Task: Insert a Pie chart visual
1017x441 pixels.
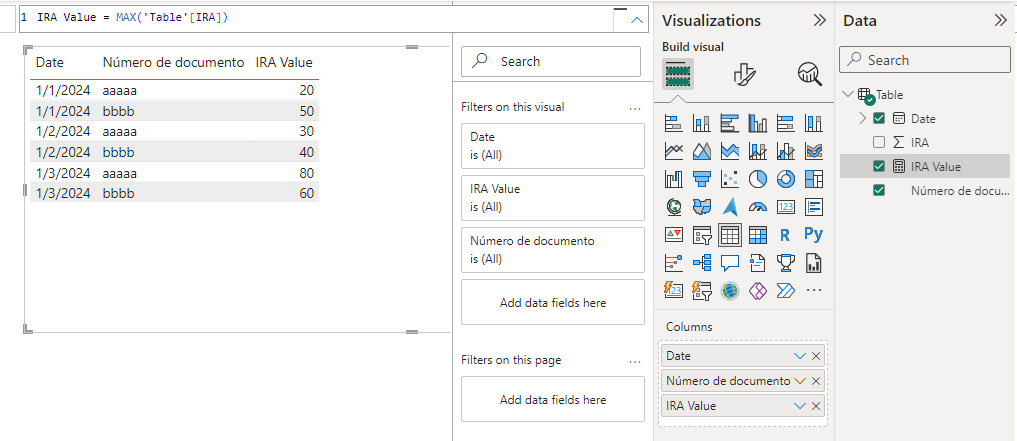Action: tap(758, 178)
